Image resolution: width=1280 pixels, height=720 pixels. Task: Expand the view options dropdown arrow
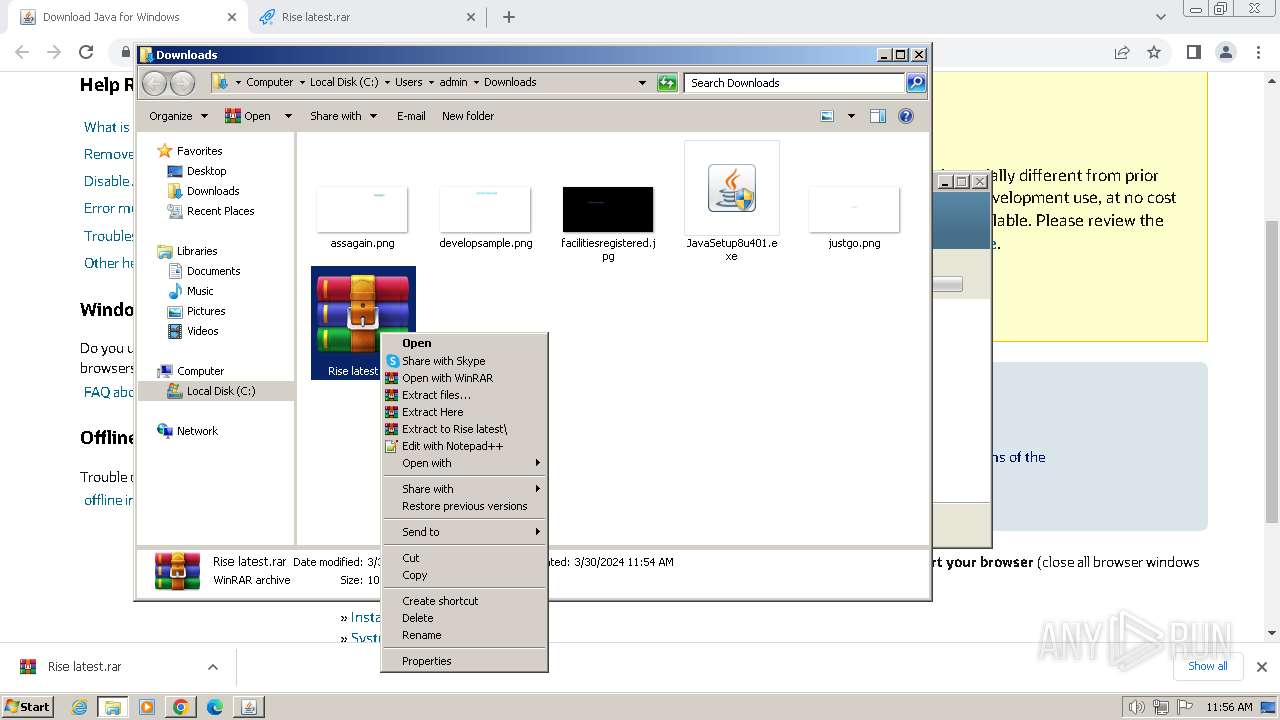(x=851, y=116)
